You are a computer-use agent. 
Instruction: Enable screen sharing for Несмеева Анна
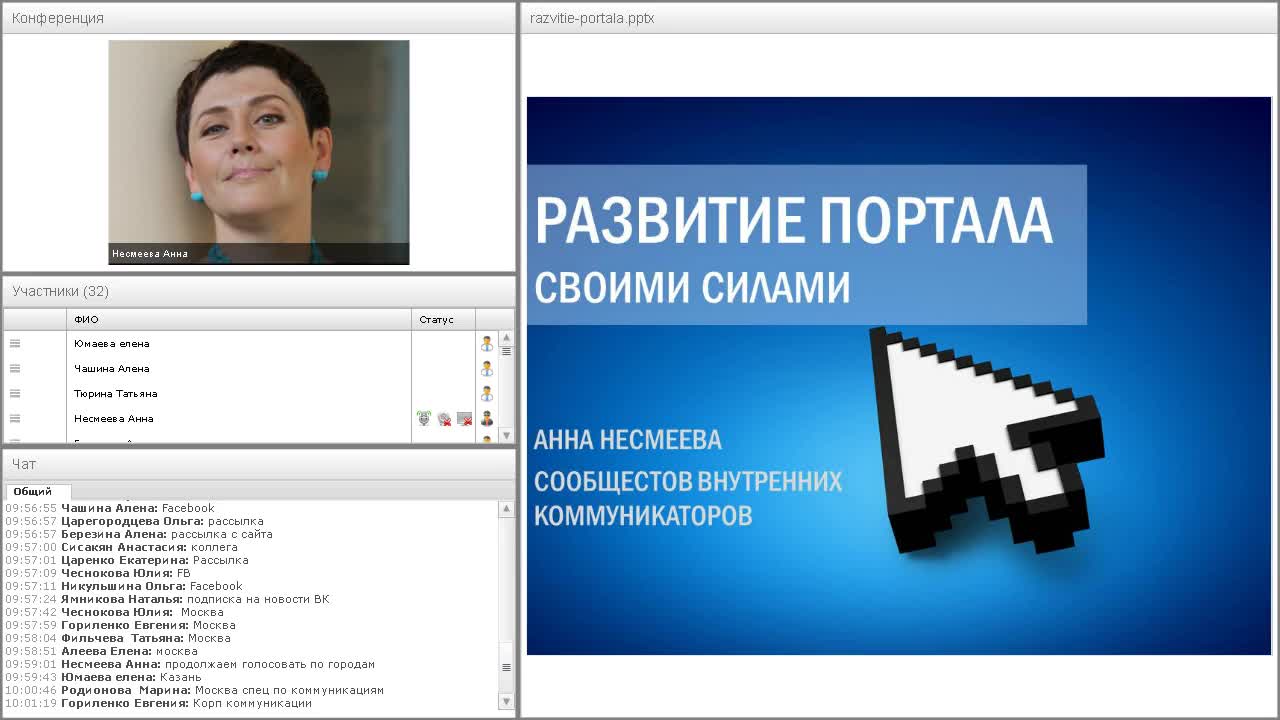point(463,418)
